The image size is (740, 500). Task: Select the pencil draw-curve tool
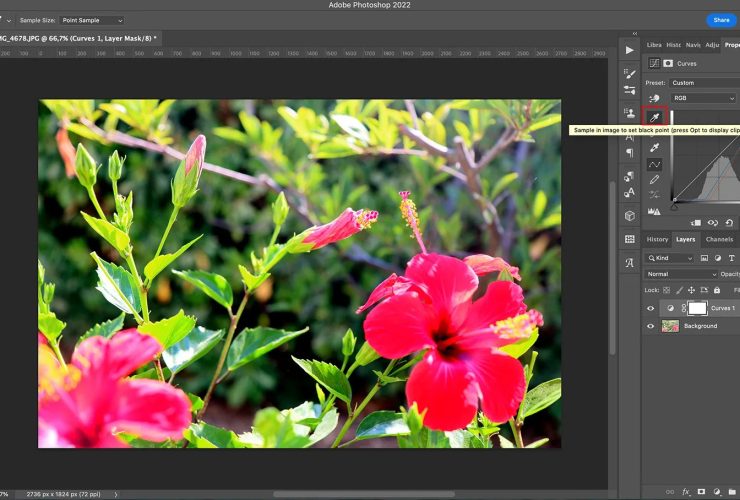coord(655,180)
